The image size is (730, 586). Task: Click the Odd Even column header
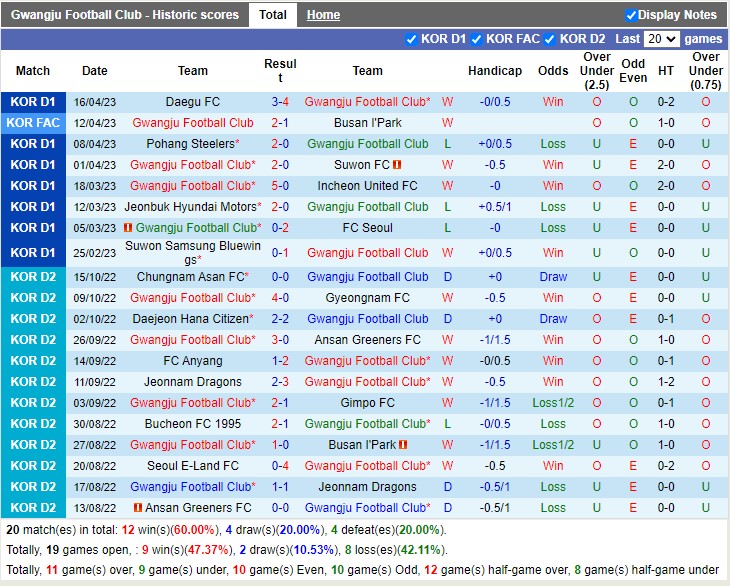point(633,71)
